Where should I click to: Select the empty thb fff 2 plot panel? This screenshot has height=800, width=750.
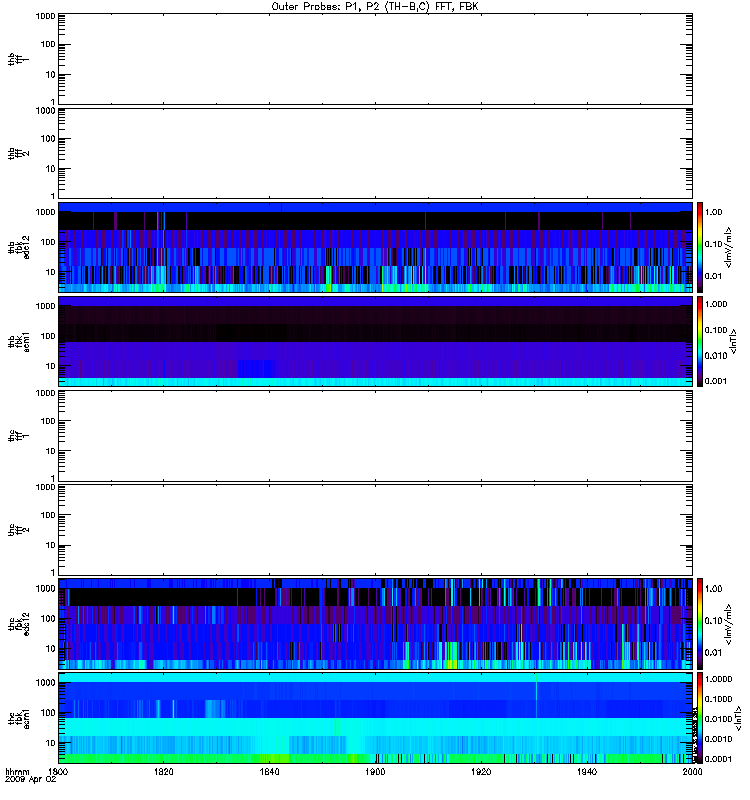pos(375,153)
